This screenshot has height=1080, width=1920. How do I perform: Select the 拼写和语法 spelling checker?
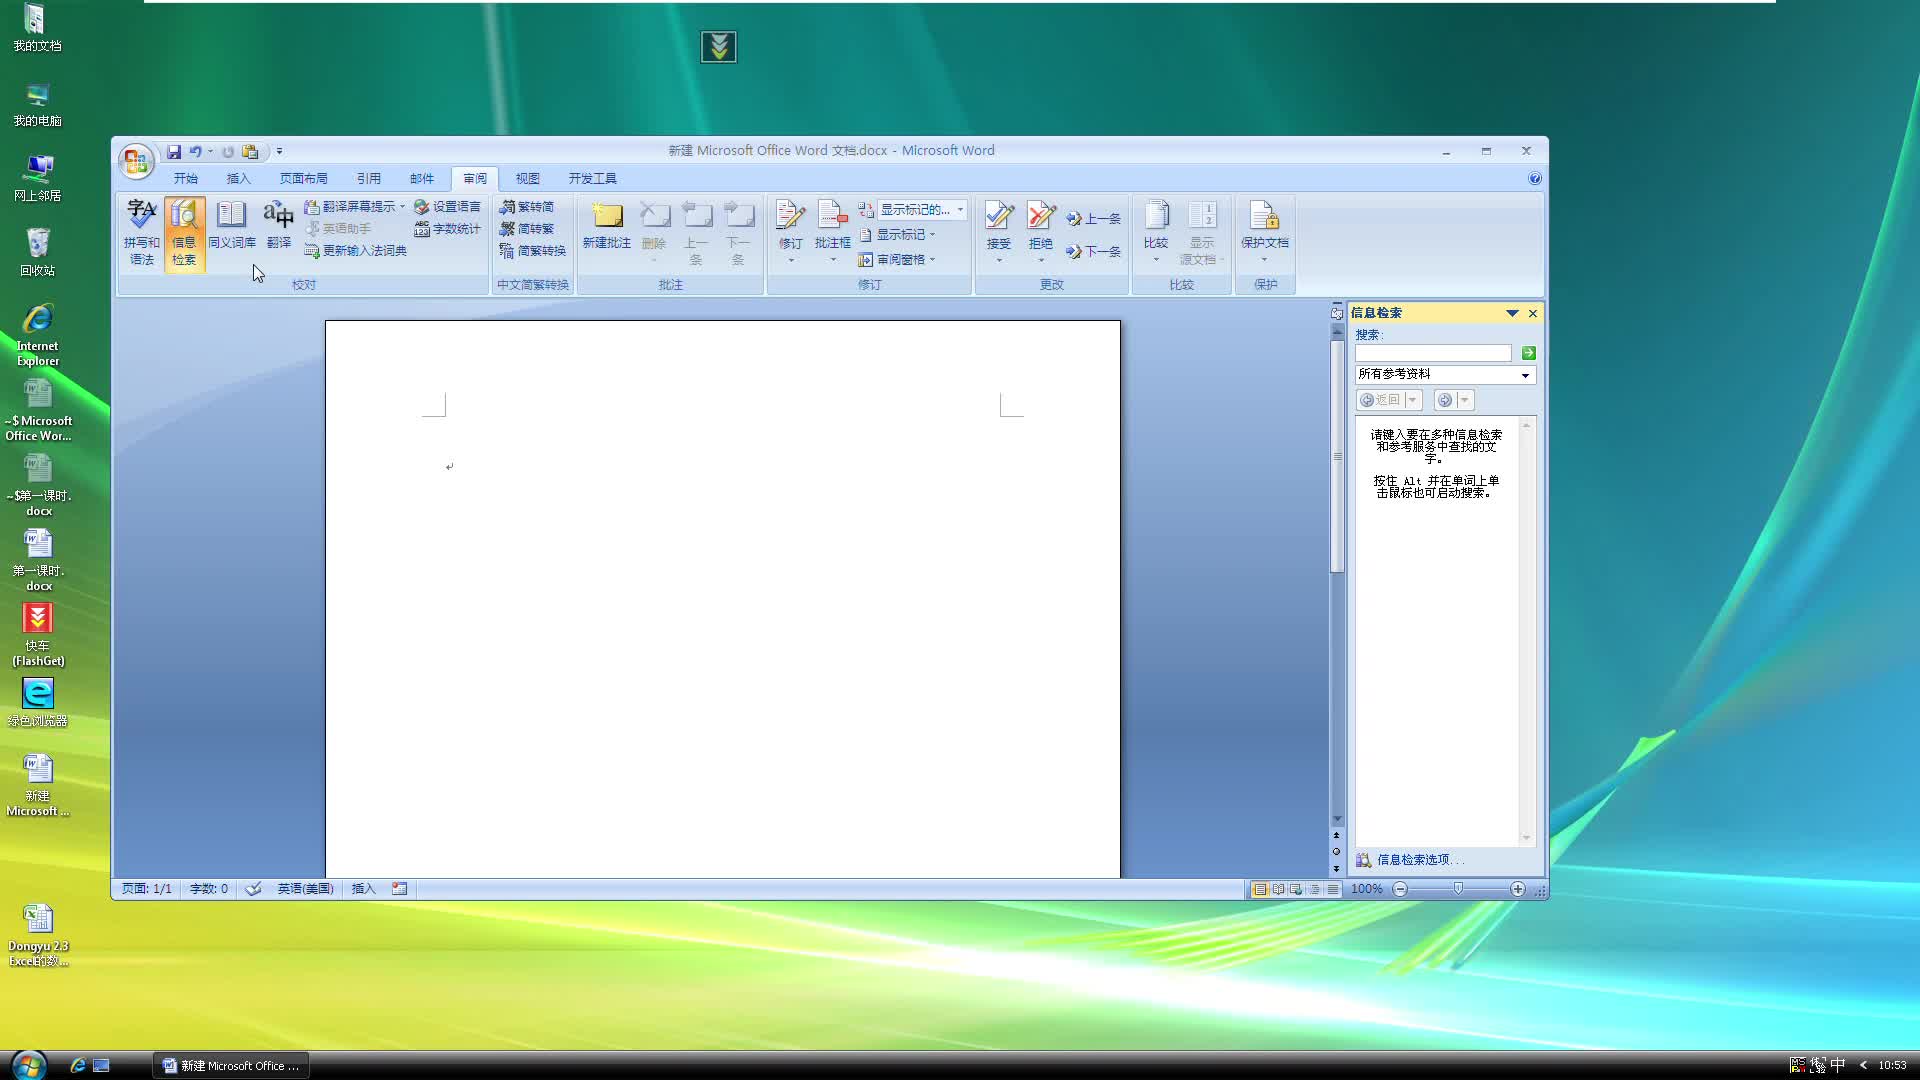point(141,230)
